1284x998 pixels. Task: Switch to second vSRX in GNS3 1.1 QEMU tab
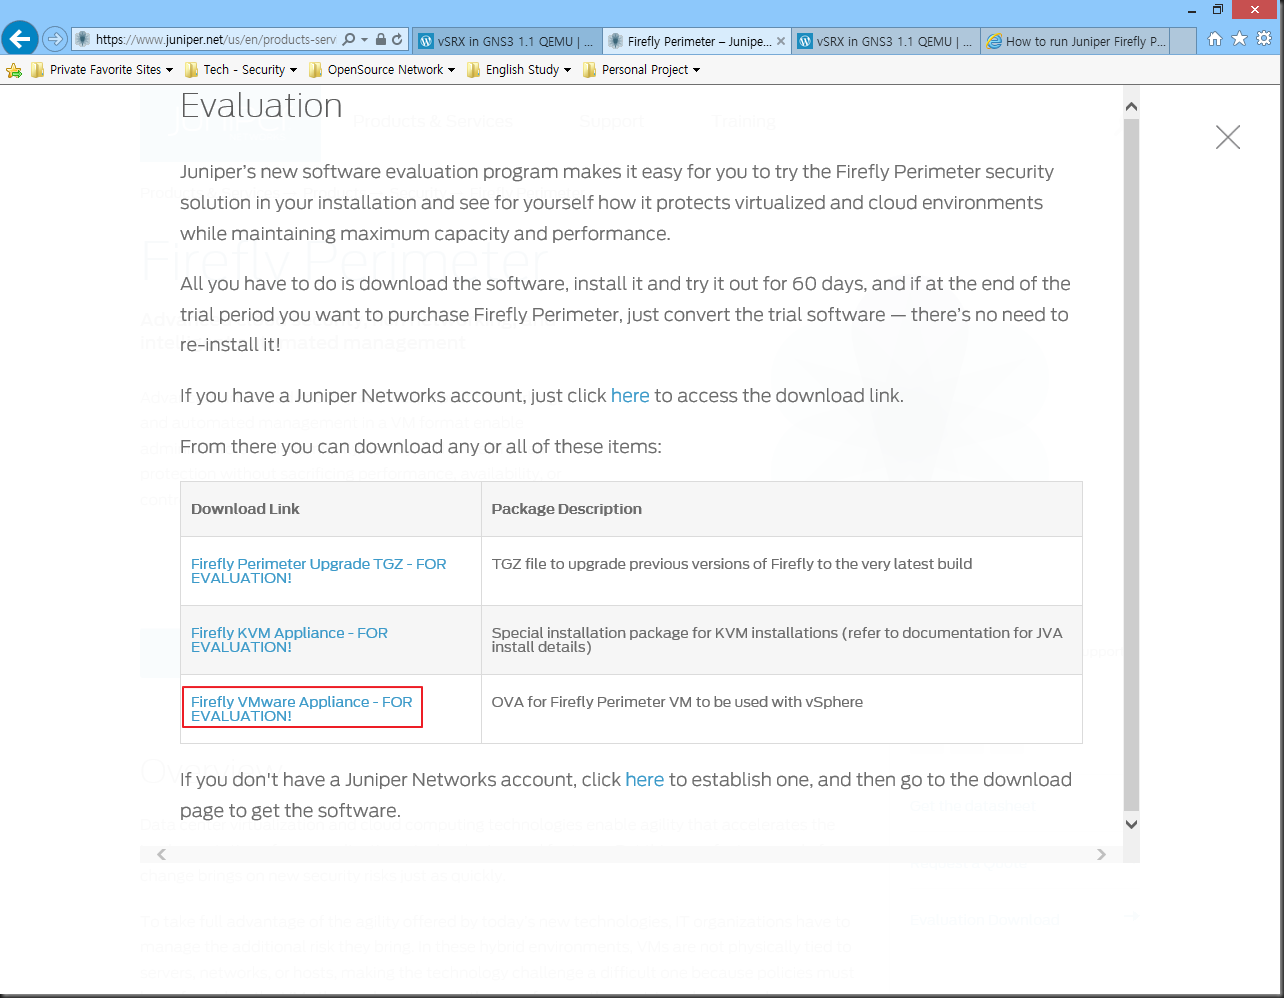pyautogui.click(x=885, y=41)
